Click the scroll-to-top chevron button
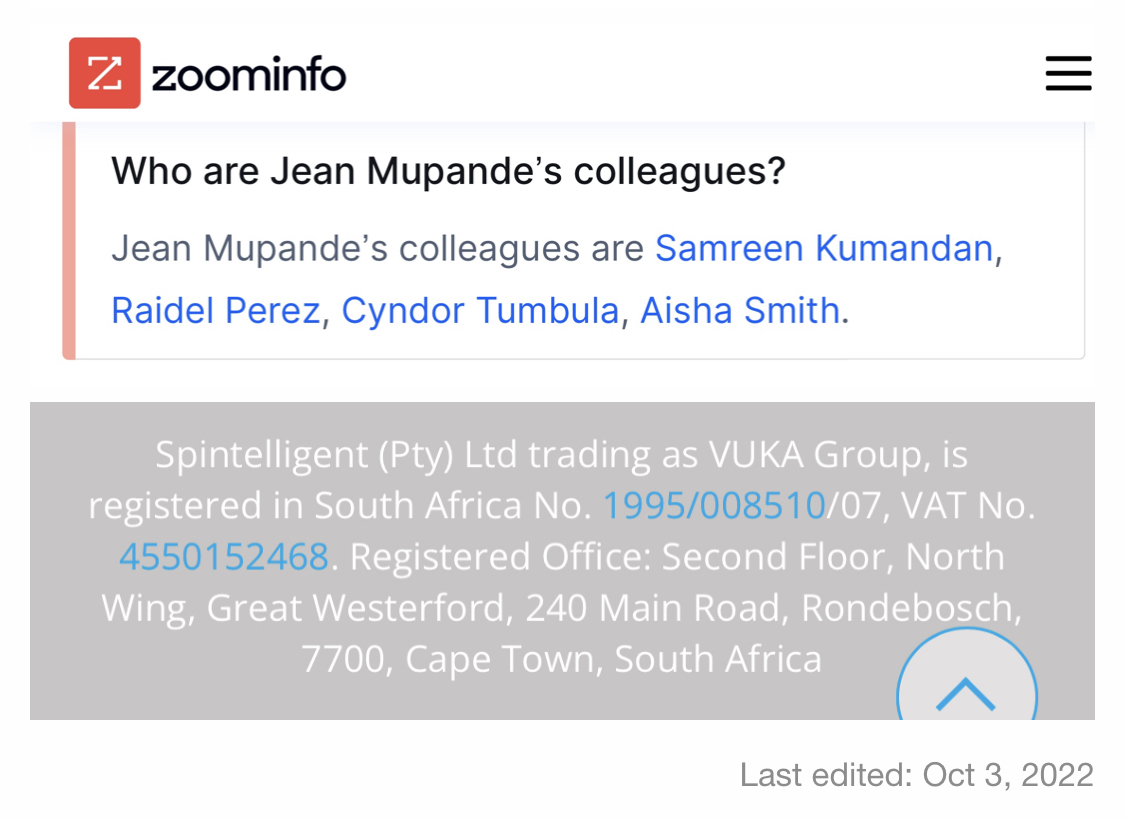The image size is (1125, 819). coord(966,693)
